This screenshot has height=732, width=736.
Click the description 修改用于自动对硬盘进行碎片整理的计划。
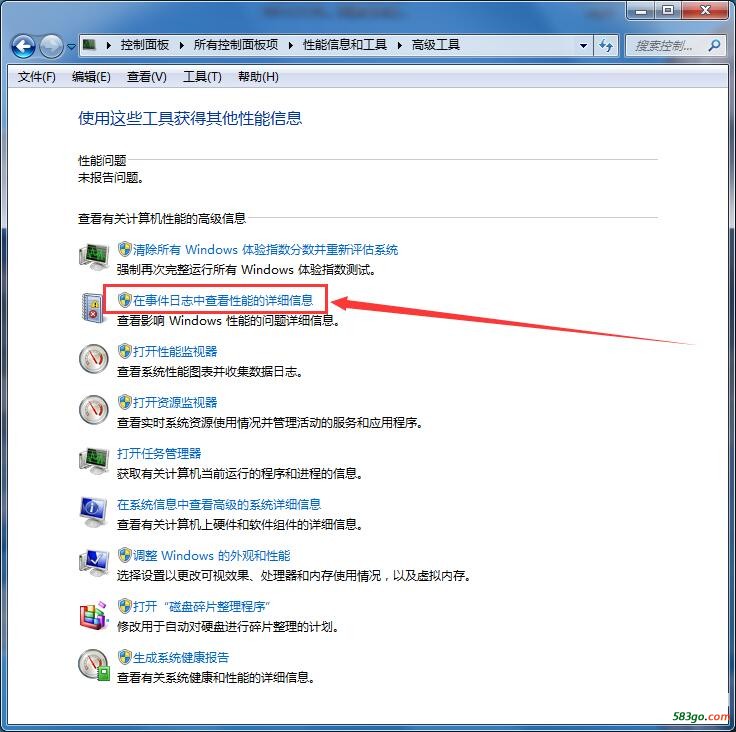[228, 627]
